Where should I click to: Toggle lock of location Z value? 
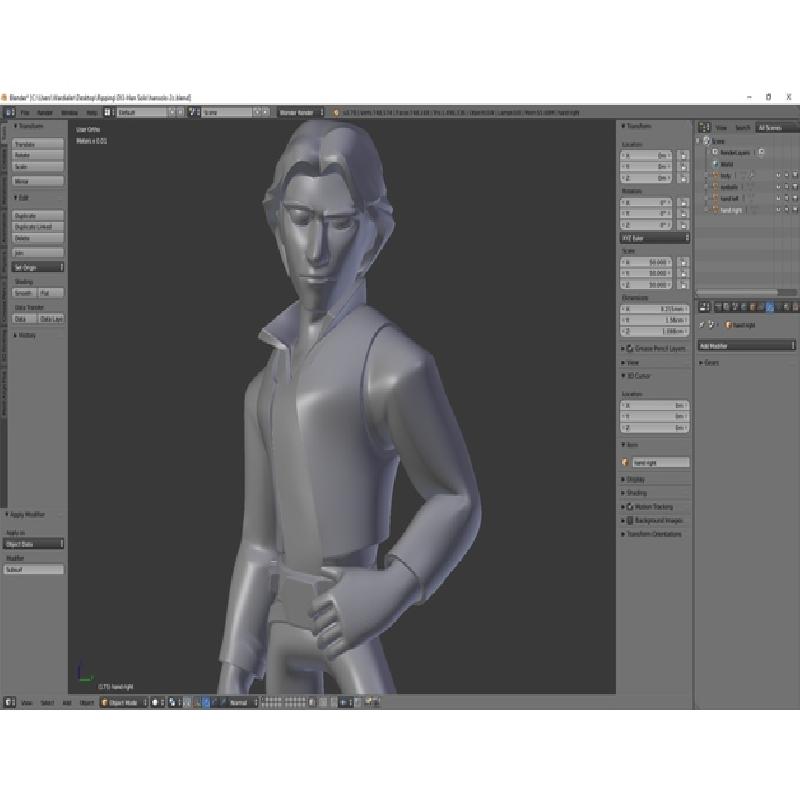(x=684, y=178)
